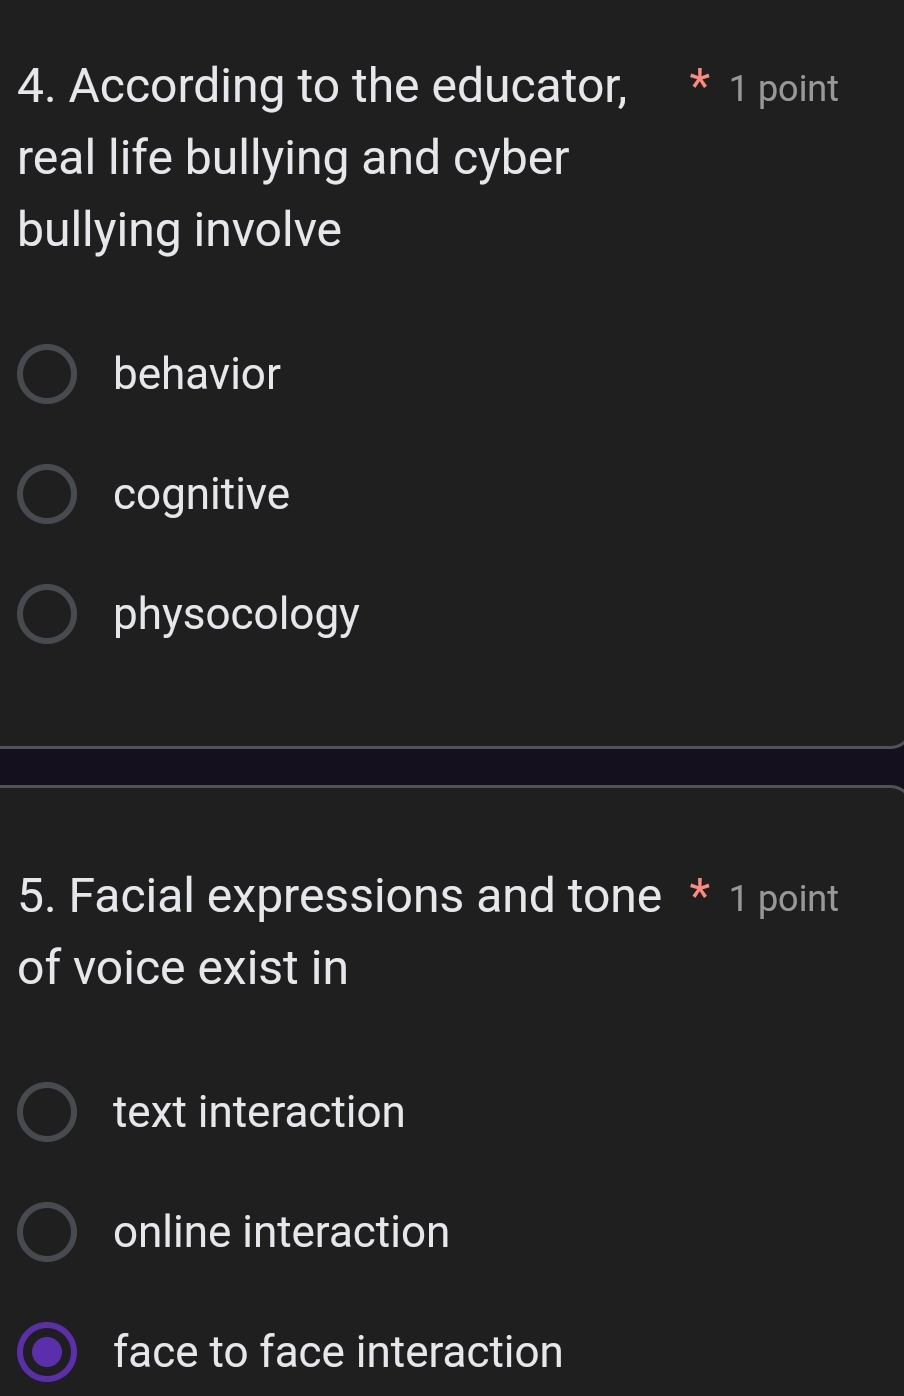This screenshot has height=1396, width=904.
Task: Click the text interaction label text
Action: (258, 1111)
